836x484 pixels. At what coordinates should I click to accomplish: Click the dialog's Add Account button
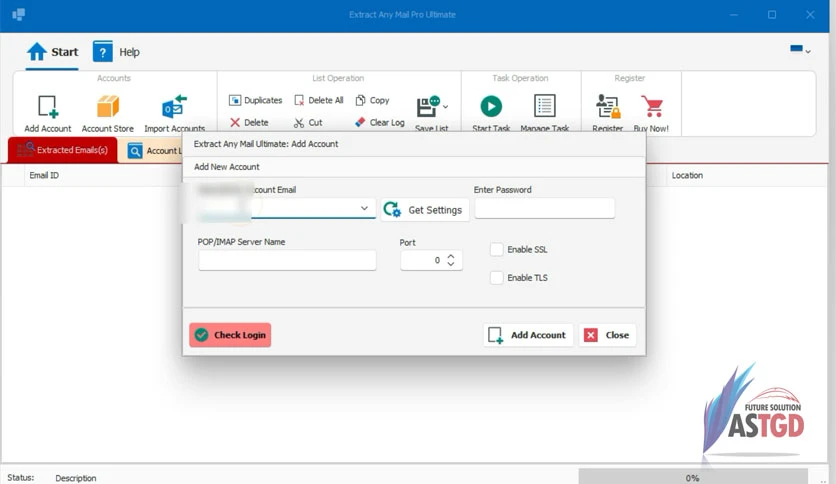[528, 335]
